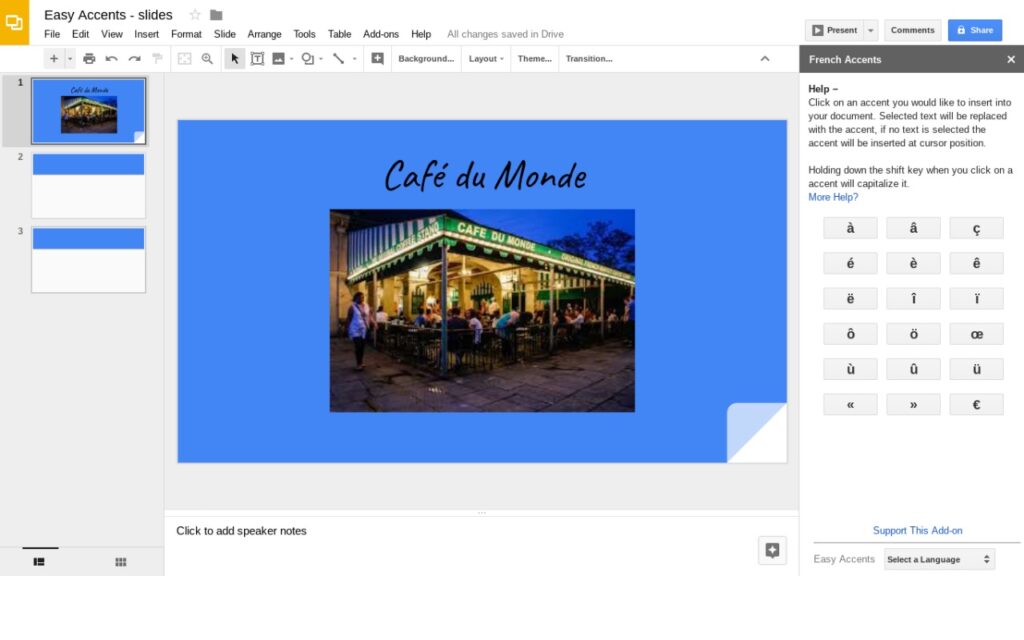Switch to grid view of slides
Viewport: 1024px width, 640px height.
120,562
